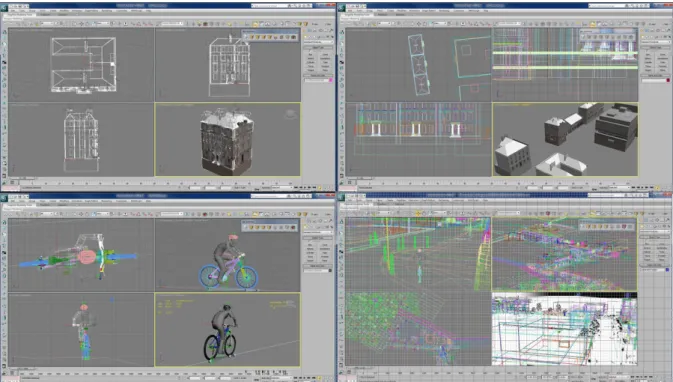Select the Move tool in the building window toolbar
Screen dimensions: 673x382
pos(81,24)
